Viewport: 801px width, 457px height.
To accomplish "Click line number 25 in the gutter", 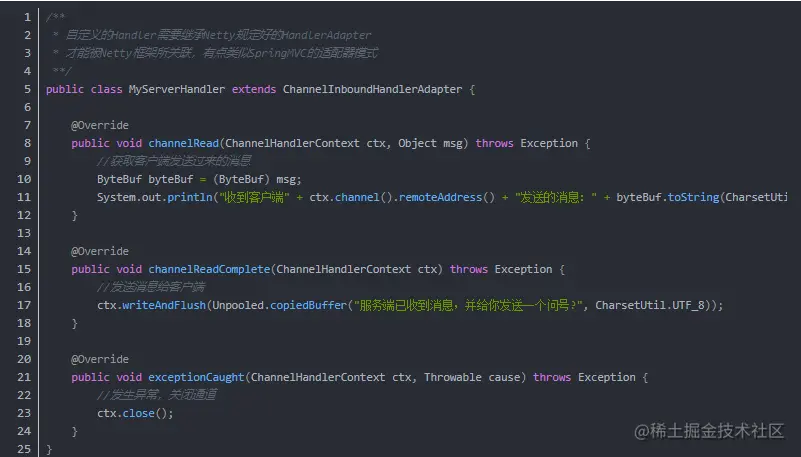I will [x=24, y=449].
